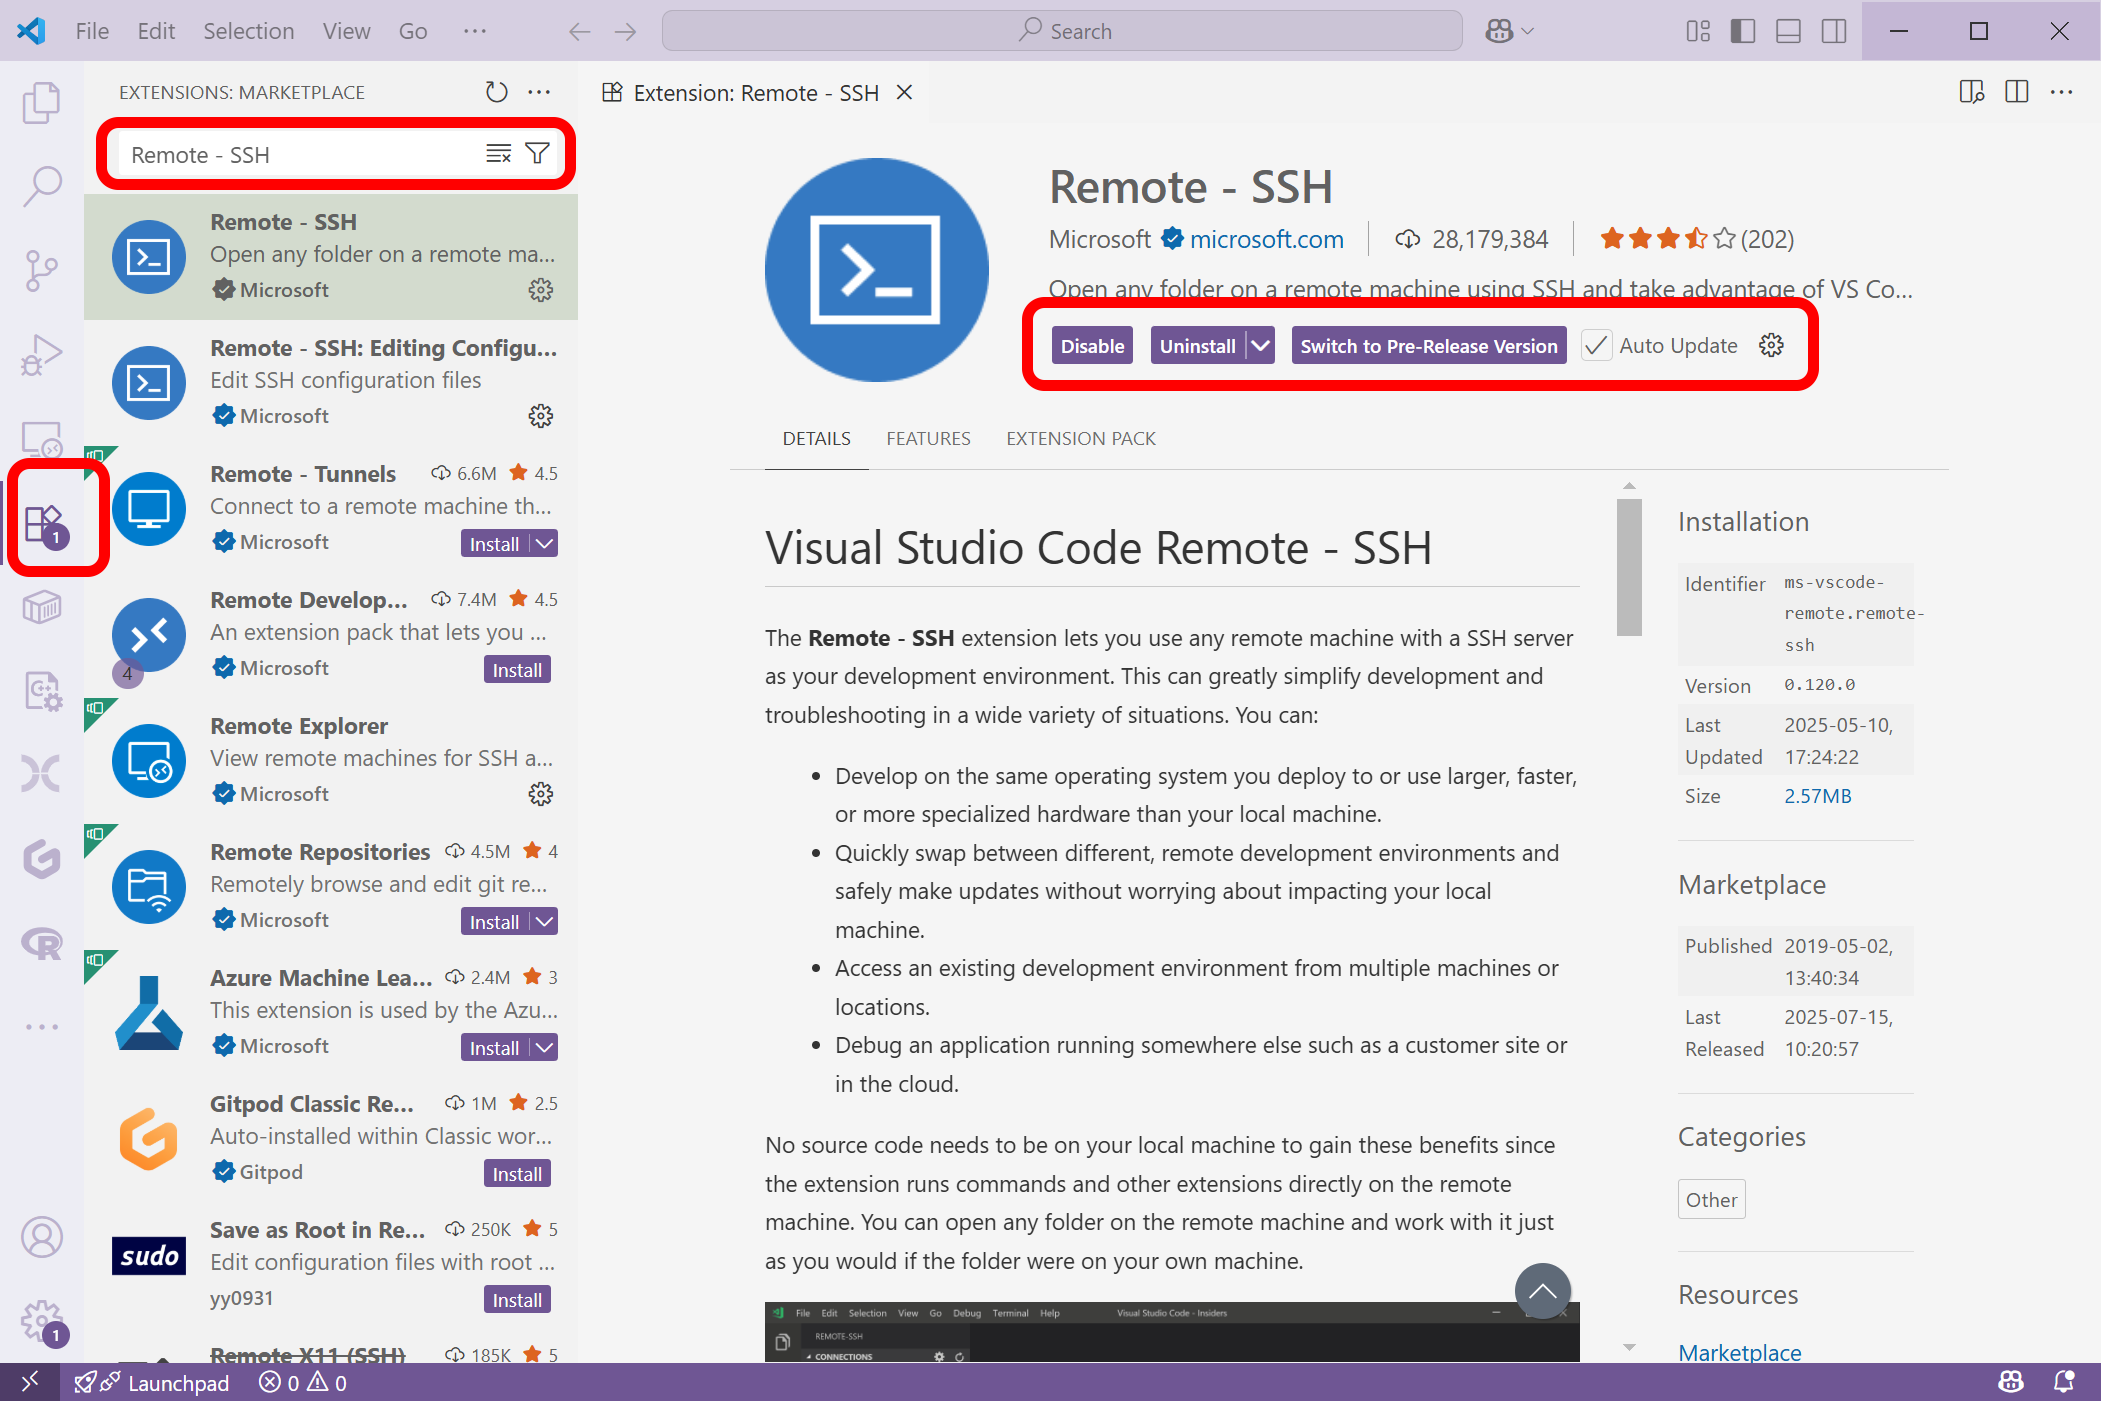Click the Copilot icon in the status bar

point(2011,1382)
